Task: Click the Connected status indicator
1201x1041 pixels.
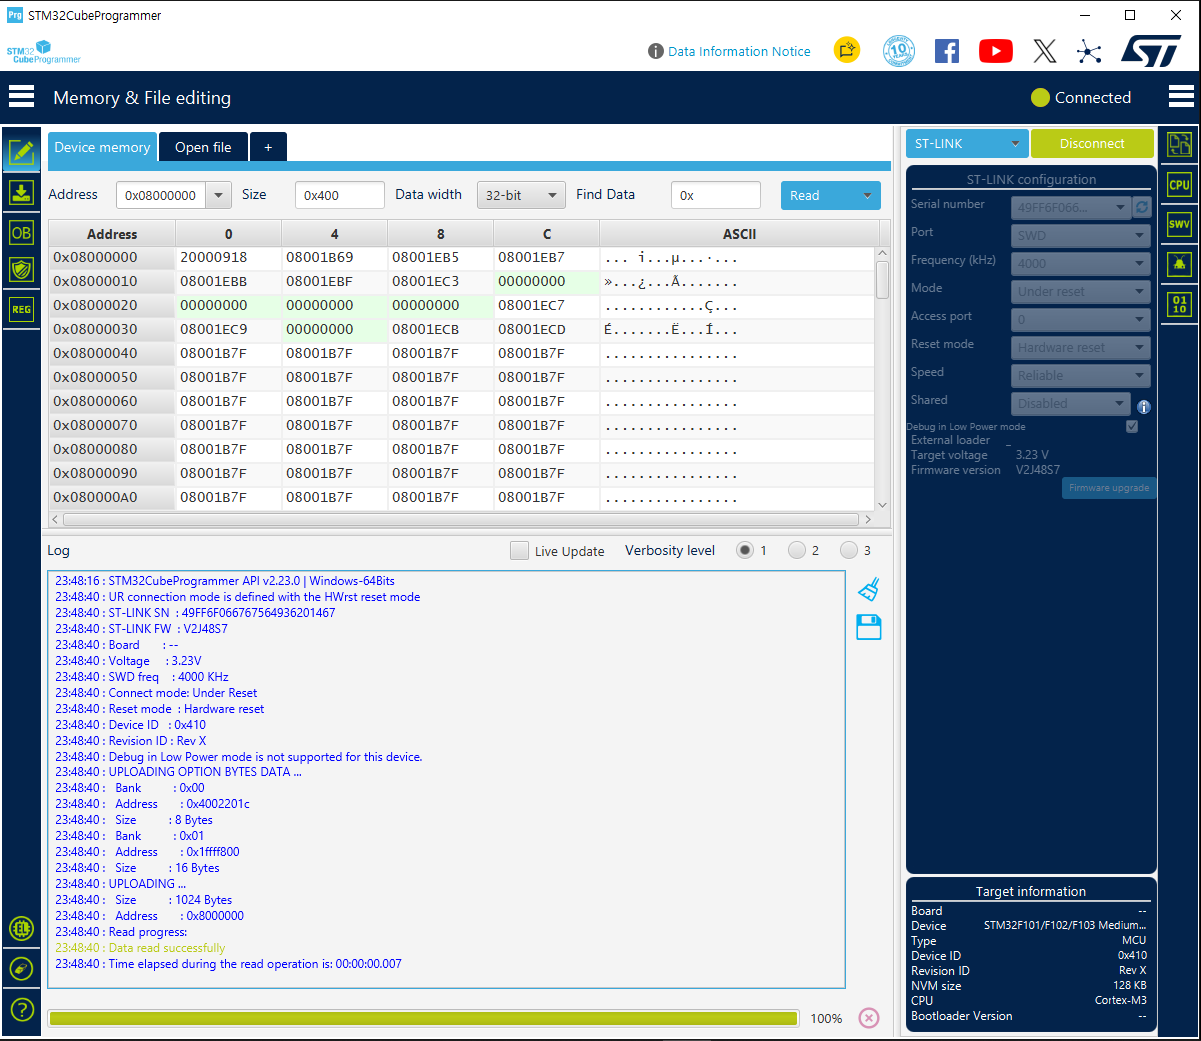Action: click(x=1081, y=97)
